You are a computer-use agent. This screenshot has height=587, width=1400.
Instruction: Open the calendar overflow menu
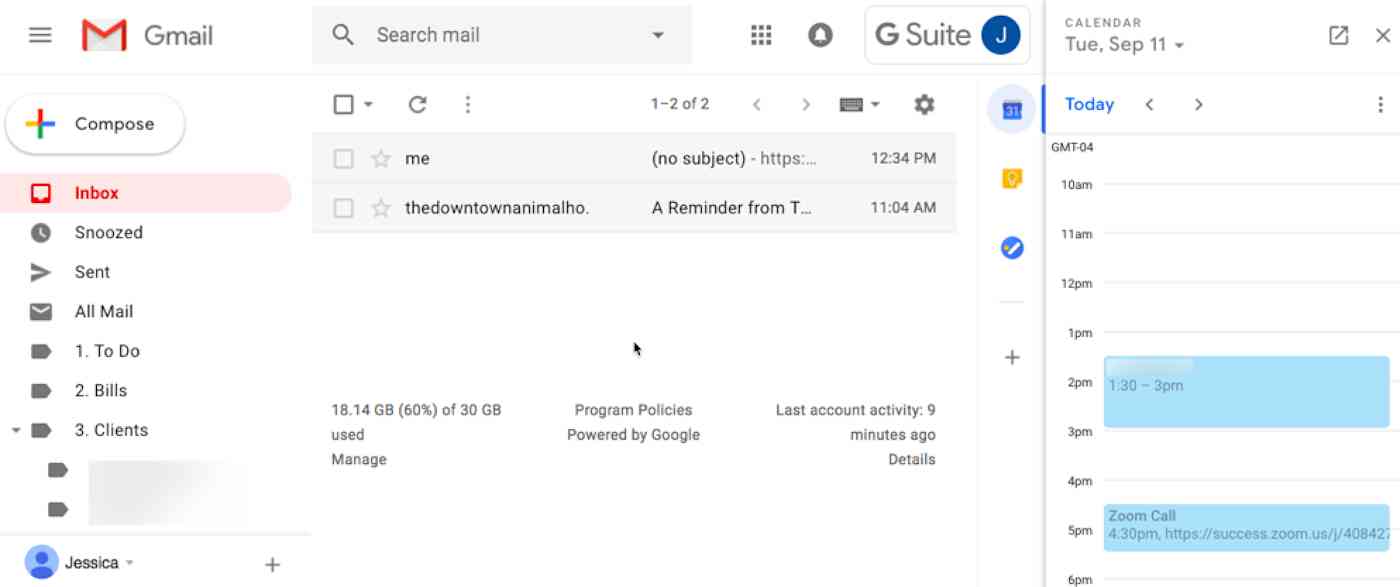click(1381, 104)
